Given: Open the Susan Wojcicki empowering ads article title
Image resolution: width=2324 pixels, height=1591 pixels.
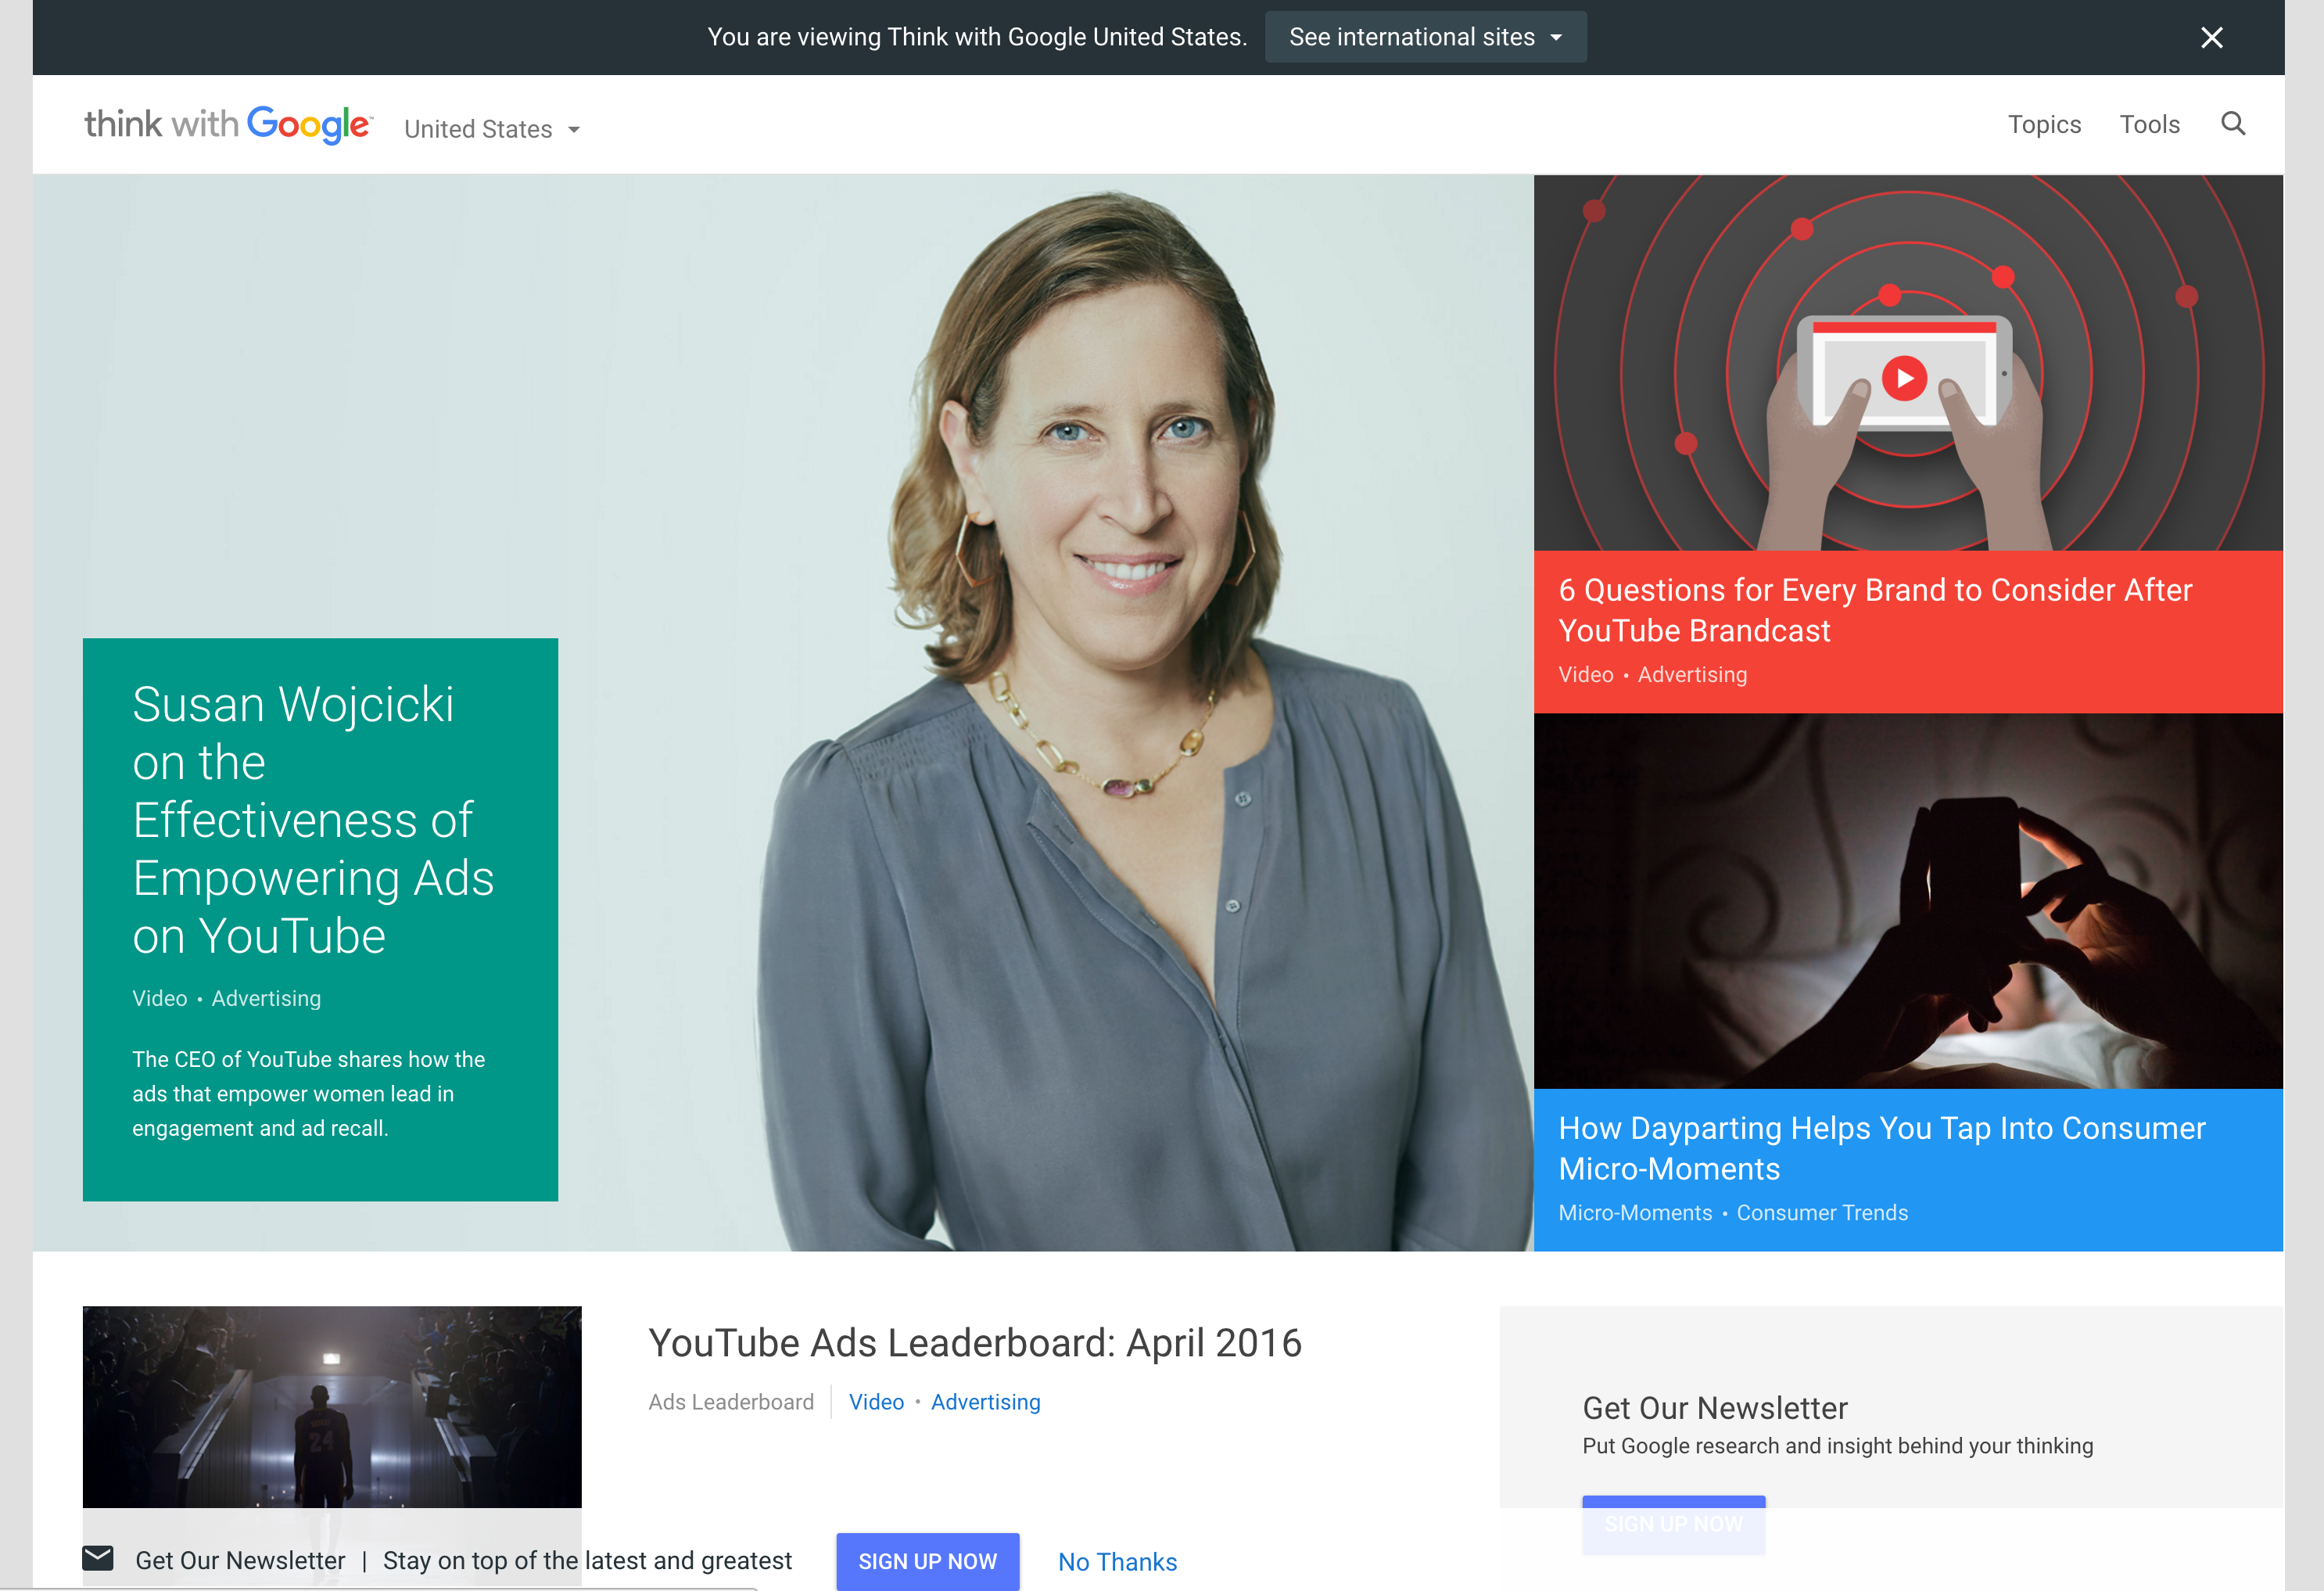Looking at the screenshot, I should click(x=313, y=820).
